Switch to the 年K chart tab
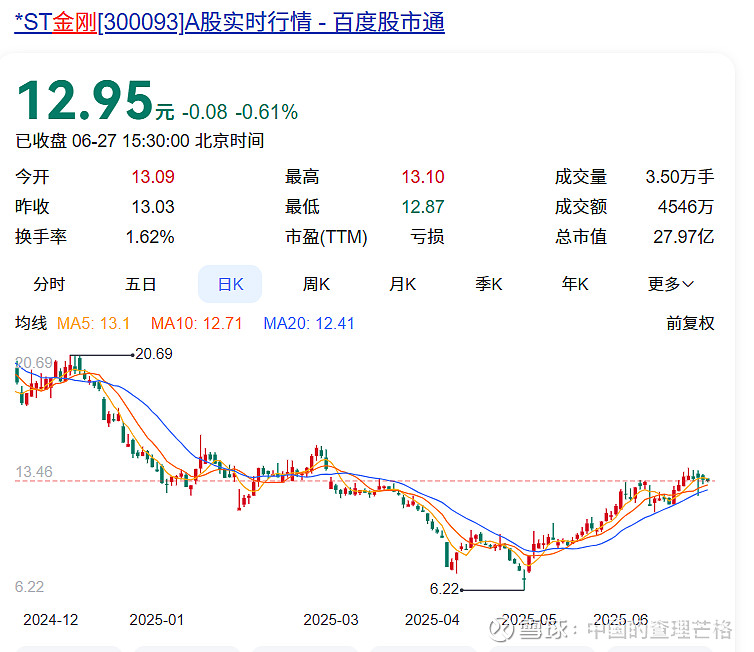Image resolution: width=754 pixels, height=652 pixels. click(x=575, y=284)
